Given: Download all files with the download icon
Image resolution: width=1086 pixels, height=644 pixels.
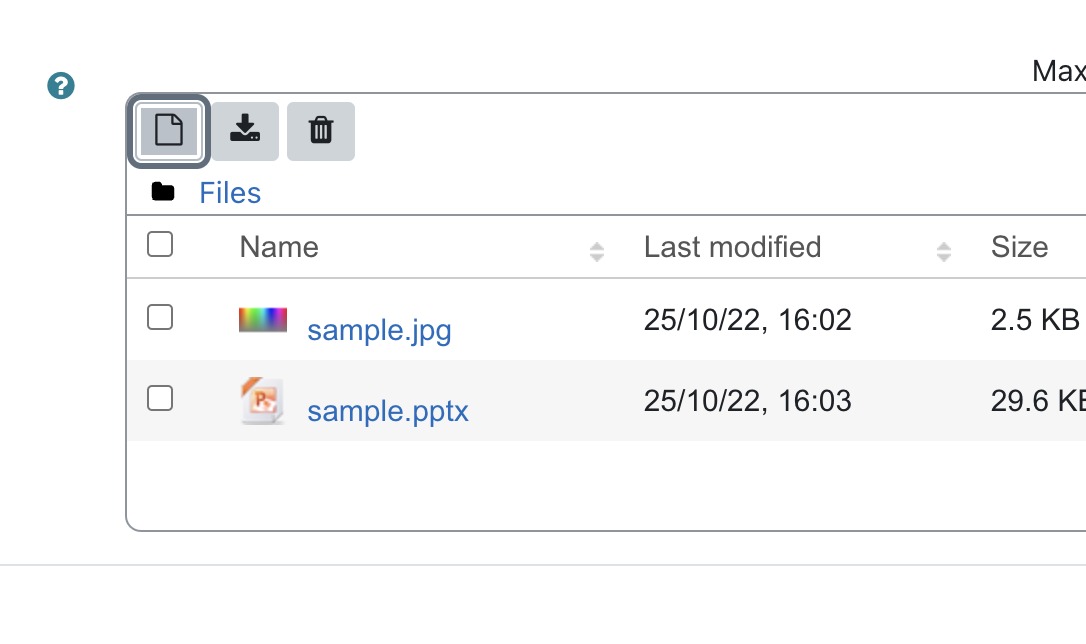Looking at the screenshot, I should (x=245, y=131).
